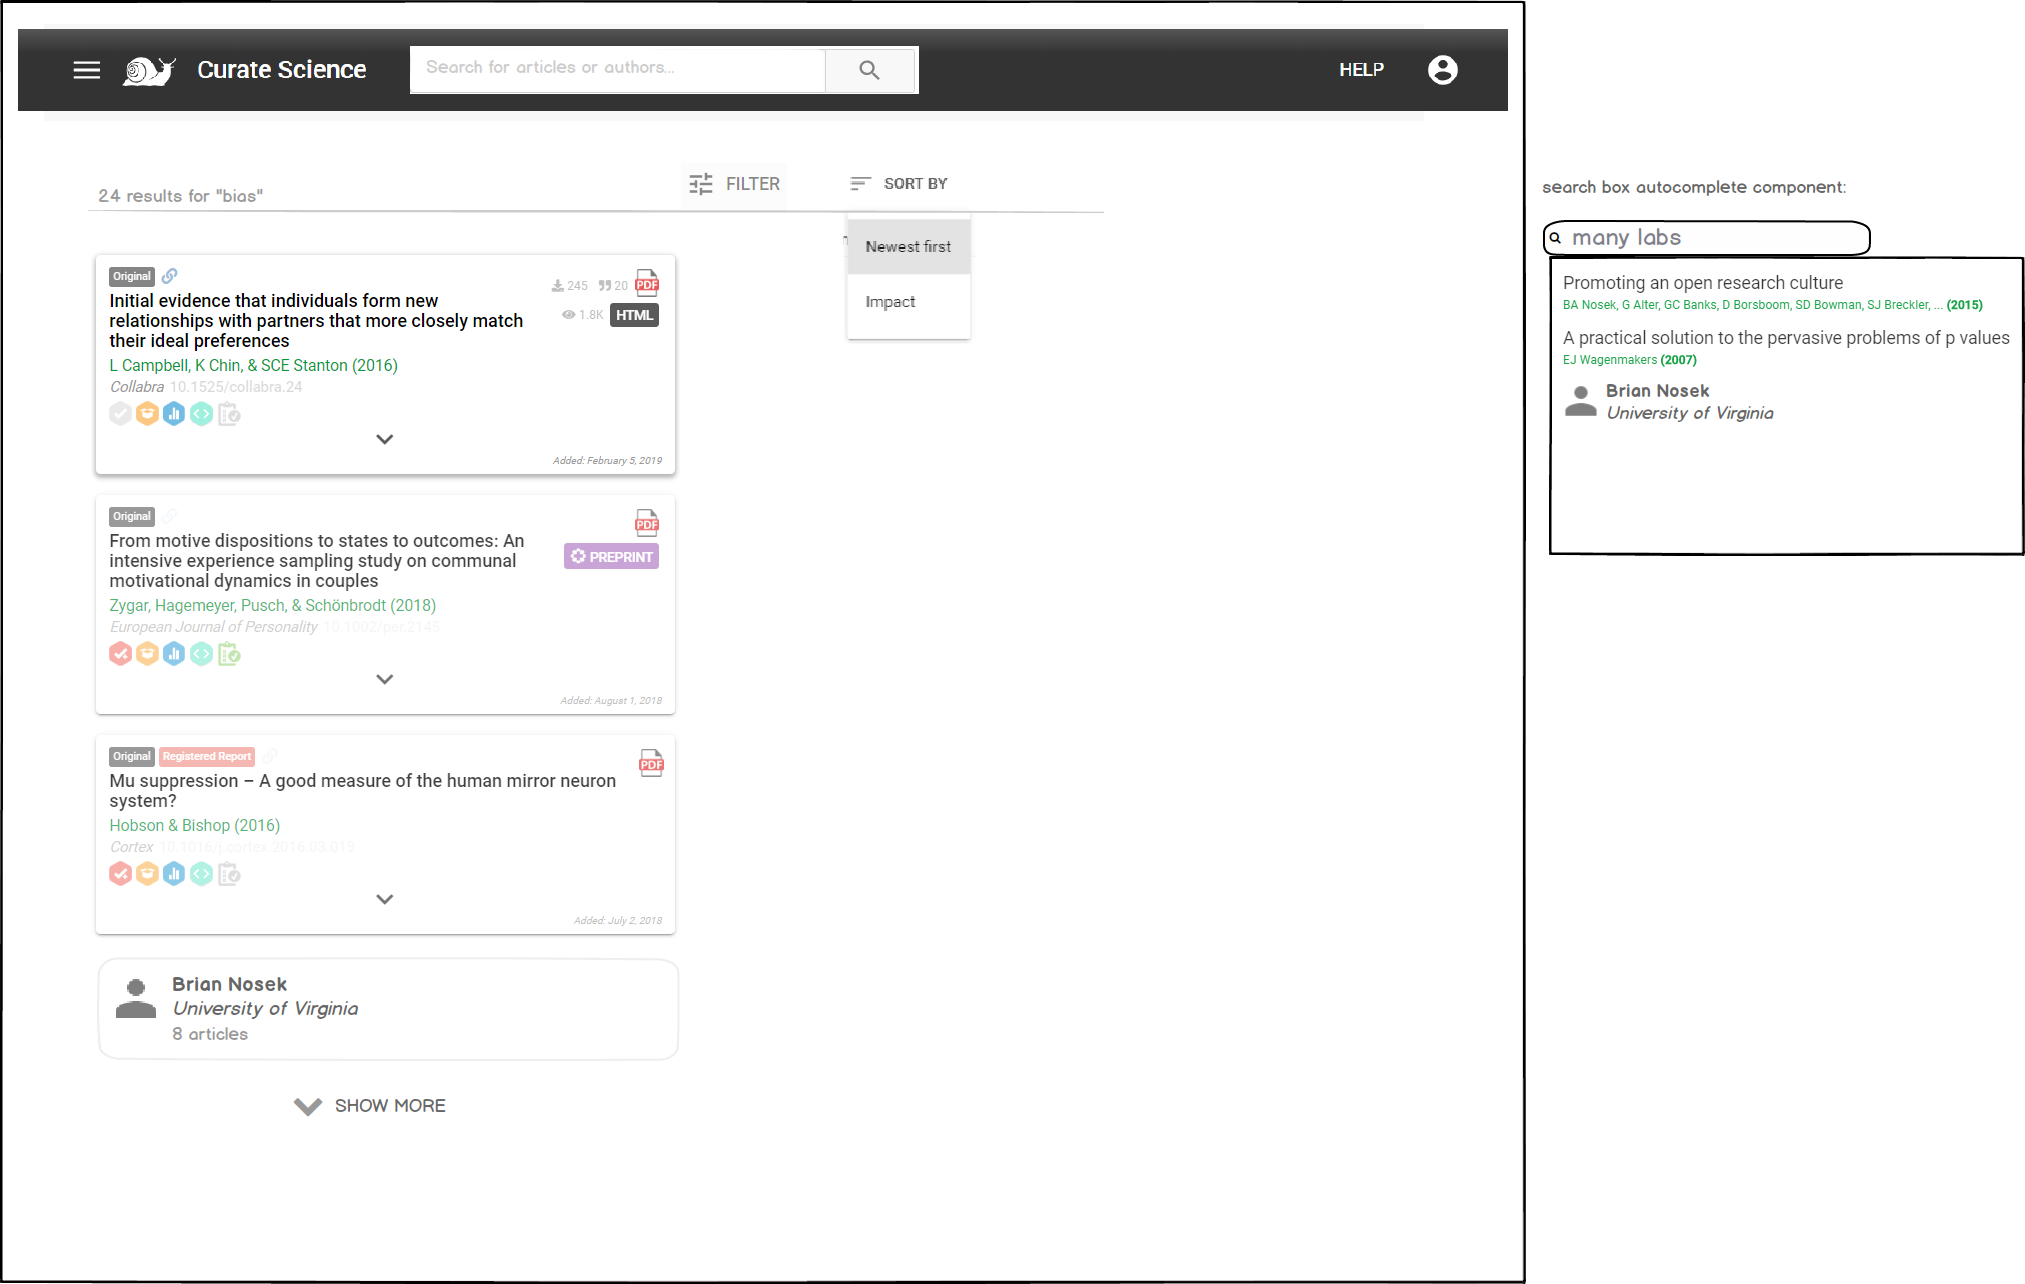
Task: Click the 'Search for articles or authors' field
Action: pos(618,68)
